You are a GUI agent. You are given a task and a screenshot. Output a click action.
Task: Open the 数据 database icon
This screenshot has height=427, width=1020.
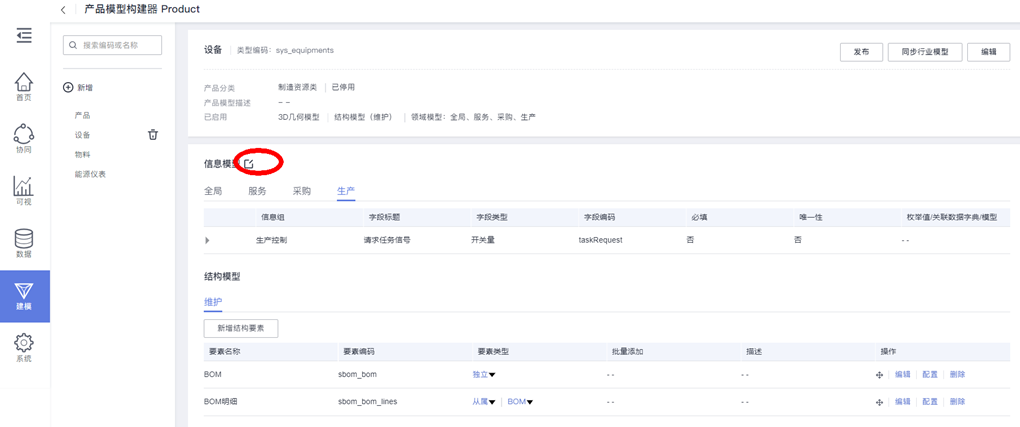[23, 239]
